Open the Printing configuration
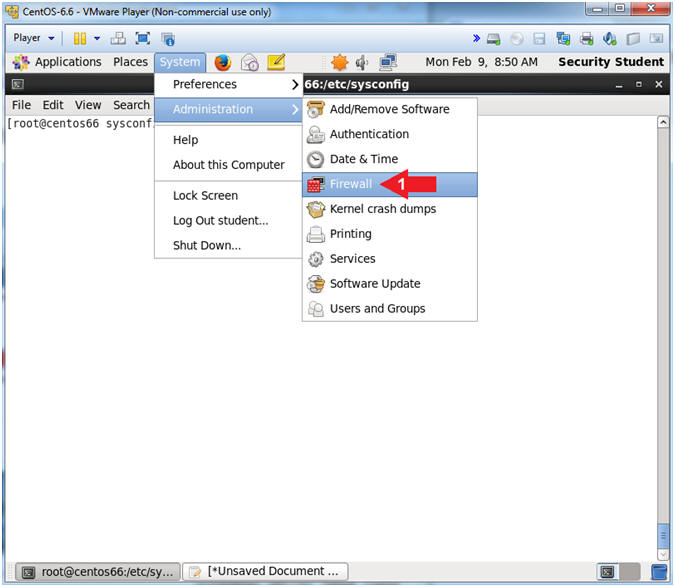This screenshot has height=587, width=675. (390, 234)
